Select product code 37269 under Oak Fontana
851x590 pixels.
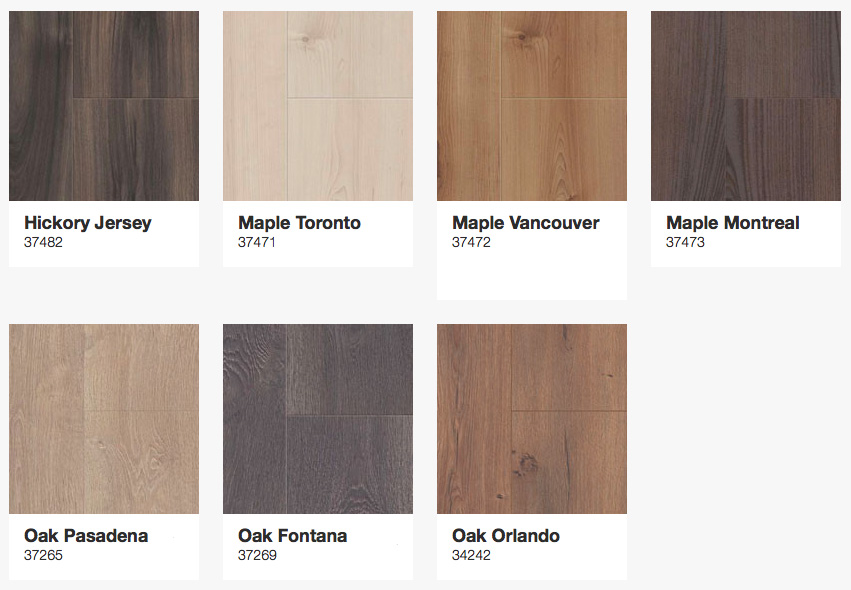pyautogui.click(x=257, y=555)
